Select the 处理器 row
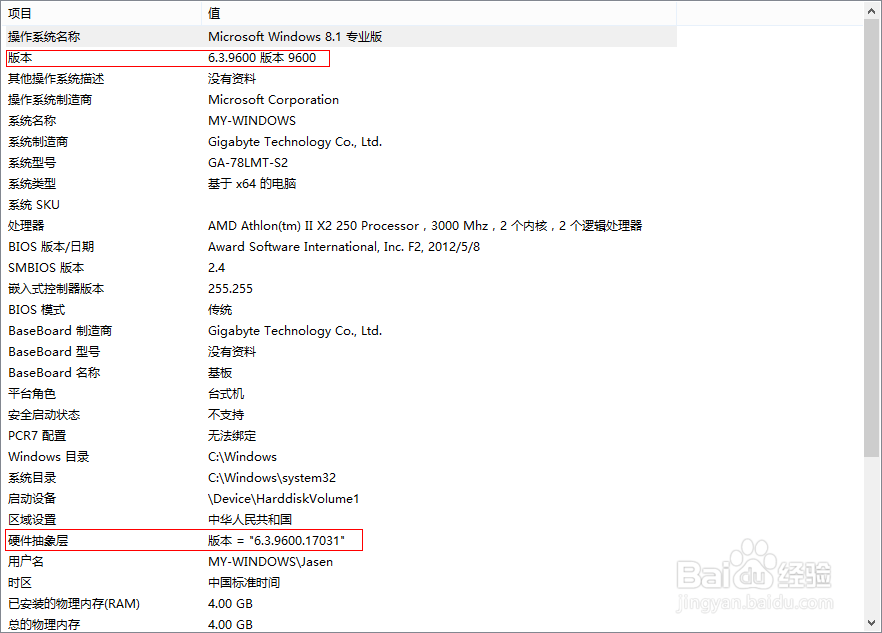Screen dimensions: 882x633 [339, 226]
